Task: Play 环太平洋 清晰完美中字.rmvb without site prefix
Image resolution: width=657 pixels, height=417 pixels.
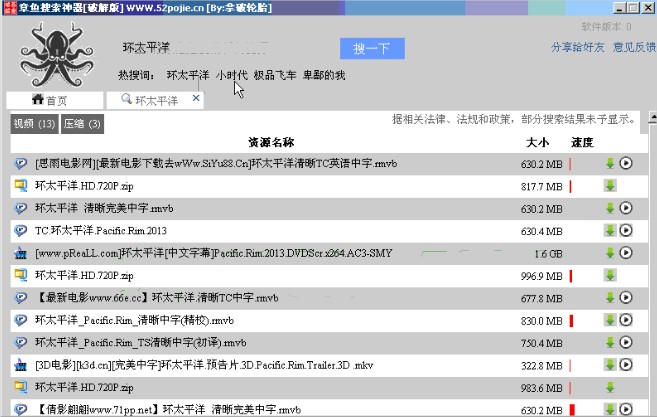Action: pos(626,208)
